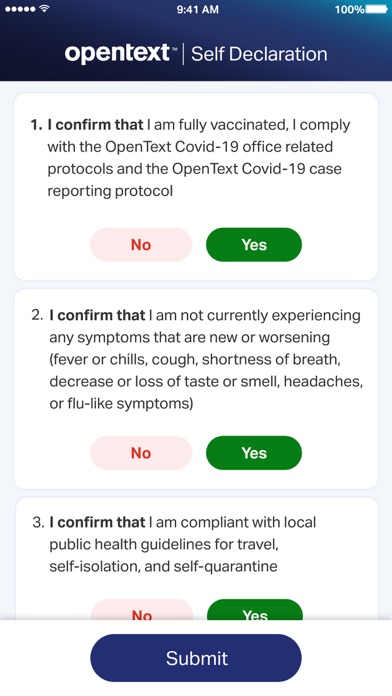Image resolution: width=392 pixels, height=696 pixels.
Task: Tap the OpenText logo in header
Action: click(120, 54)
